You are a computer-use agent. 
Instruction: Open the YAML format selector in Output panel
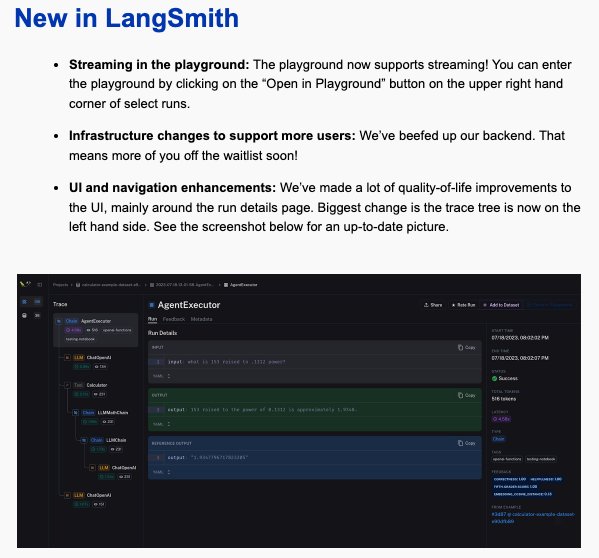[x=162, y=424]
